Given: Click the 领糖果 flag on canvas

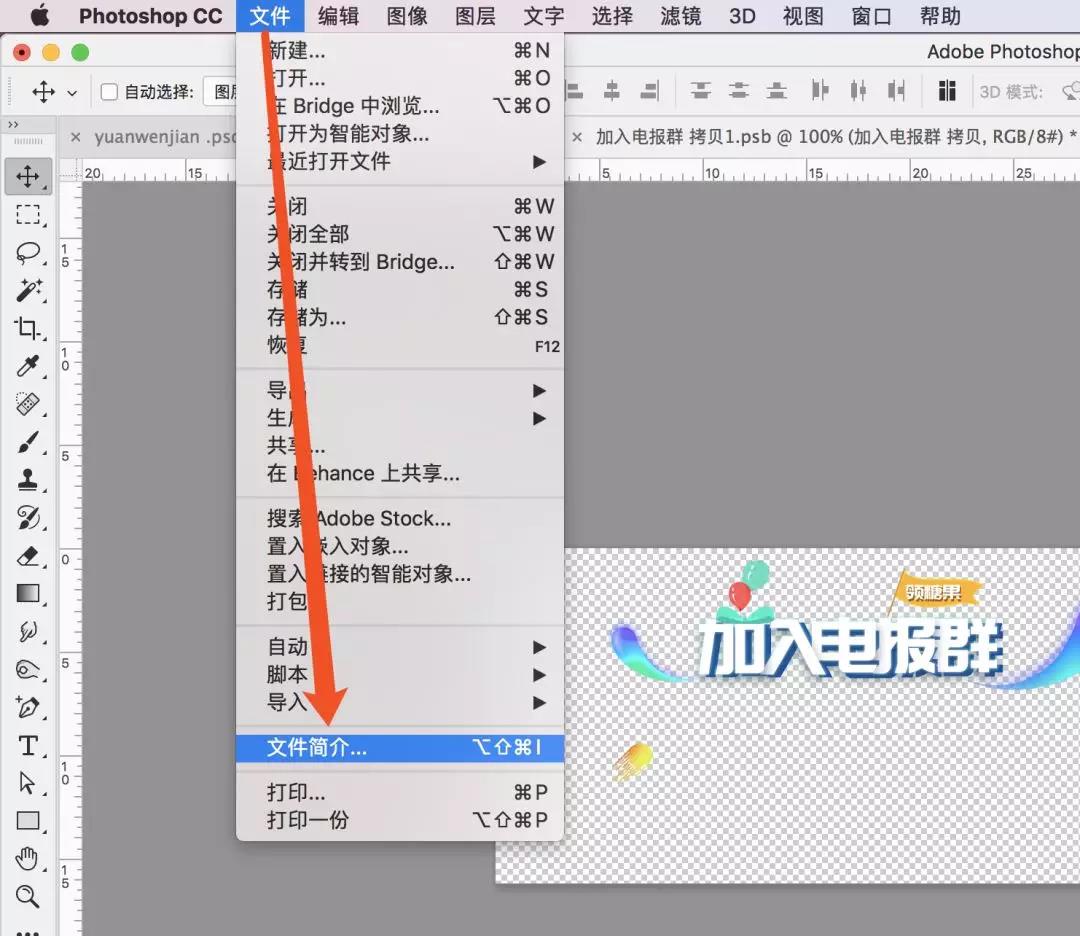Looking at the screenshot, I should pos(935,592).
